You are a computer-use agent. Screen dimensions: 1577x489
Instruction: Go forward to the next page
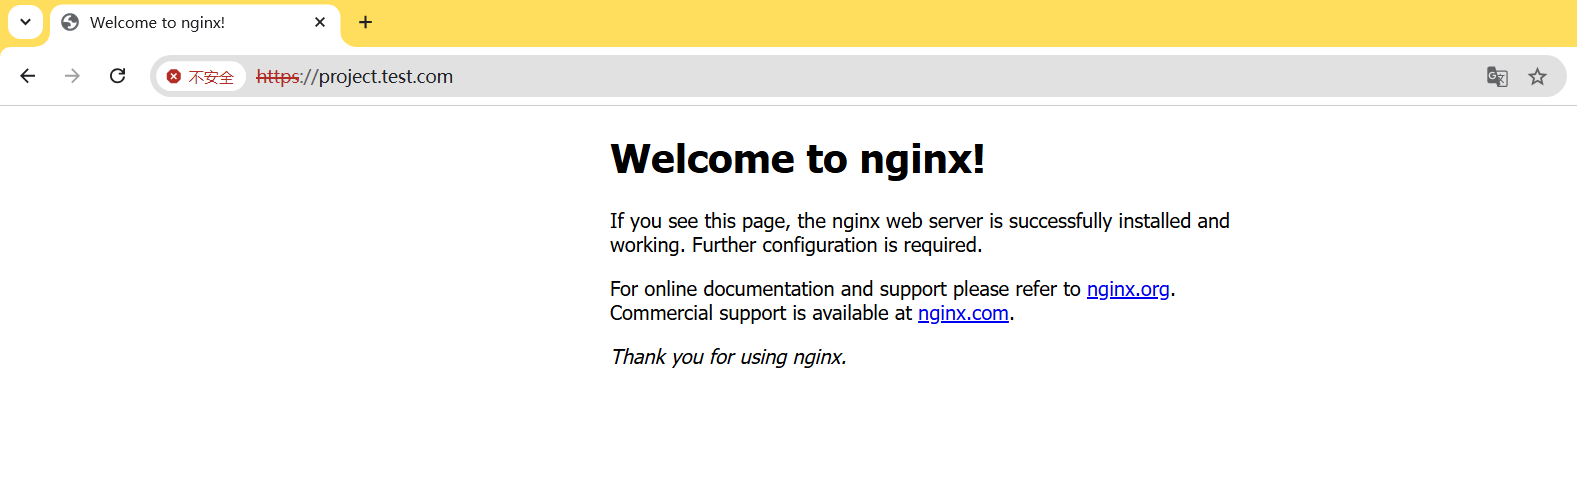point(72,76)
